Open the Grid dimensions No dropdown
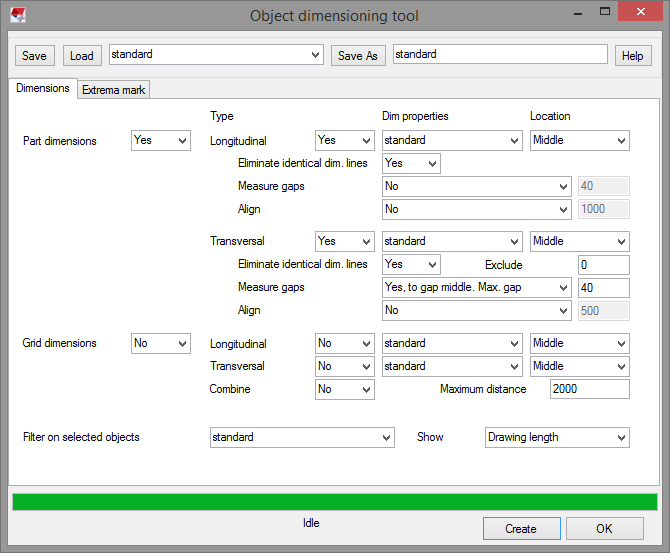The width and height of the screenshot is (670, 553). pos(161,344)
